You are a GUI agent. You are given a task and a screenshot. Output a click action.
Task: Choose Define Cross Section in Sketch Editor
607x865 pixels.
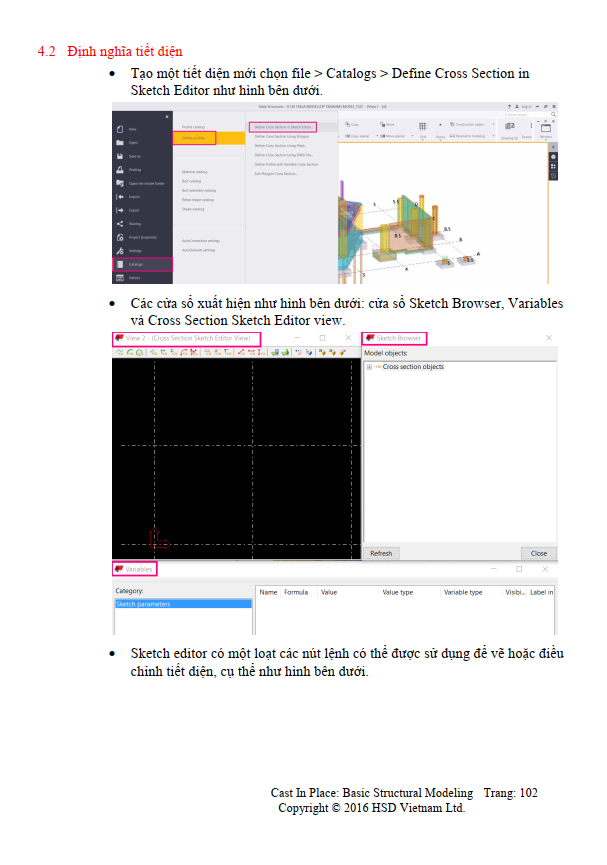[284, 128]
